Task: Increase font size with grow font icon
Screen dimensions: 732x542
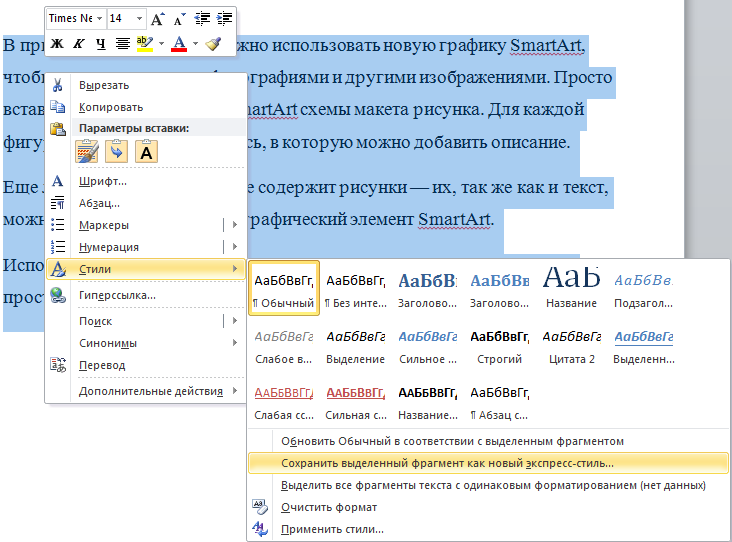Action: click(x=157, y=18)
